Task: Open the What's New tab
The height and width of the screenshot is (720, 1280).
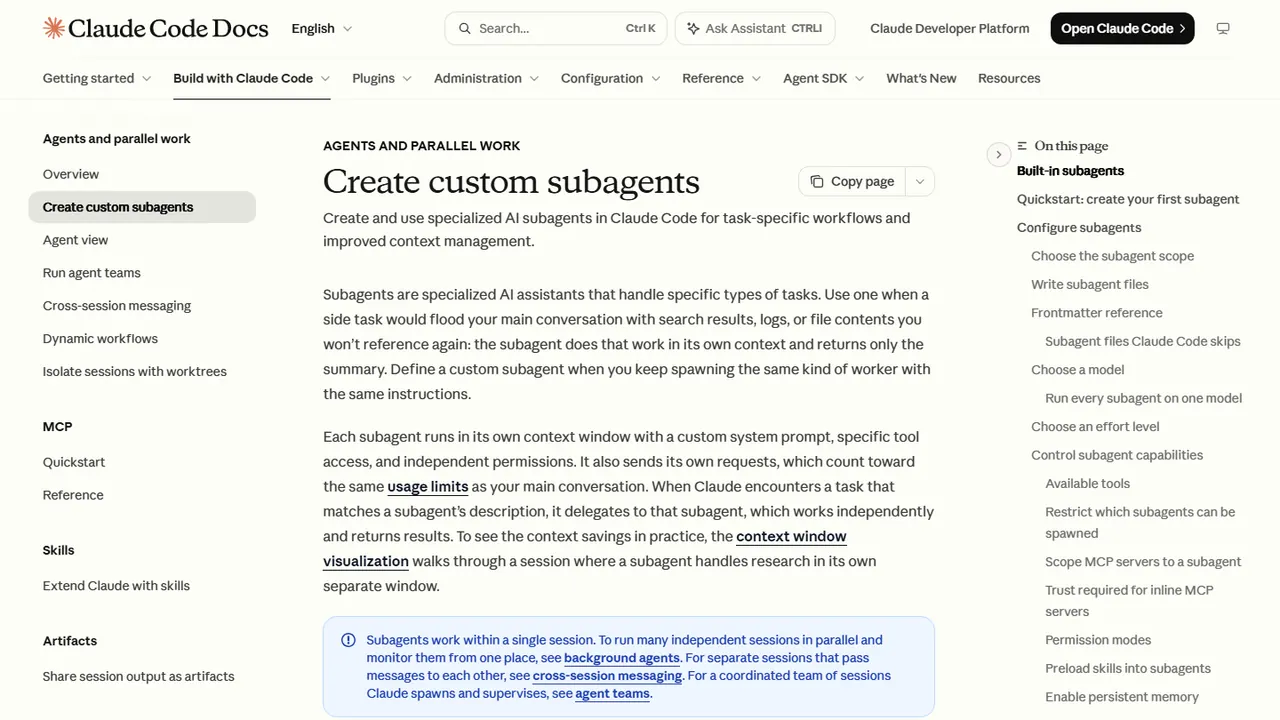Action: tap(921, 78)
